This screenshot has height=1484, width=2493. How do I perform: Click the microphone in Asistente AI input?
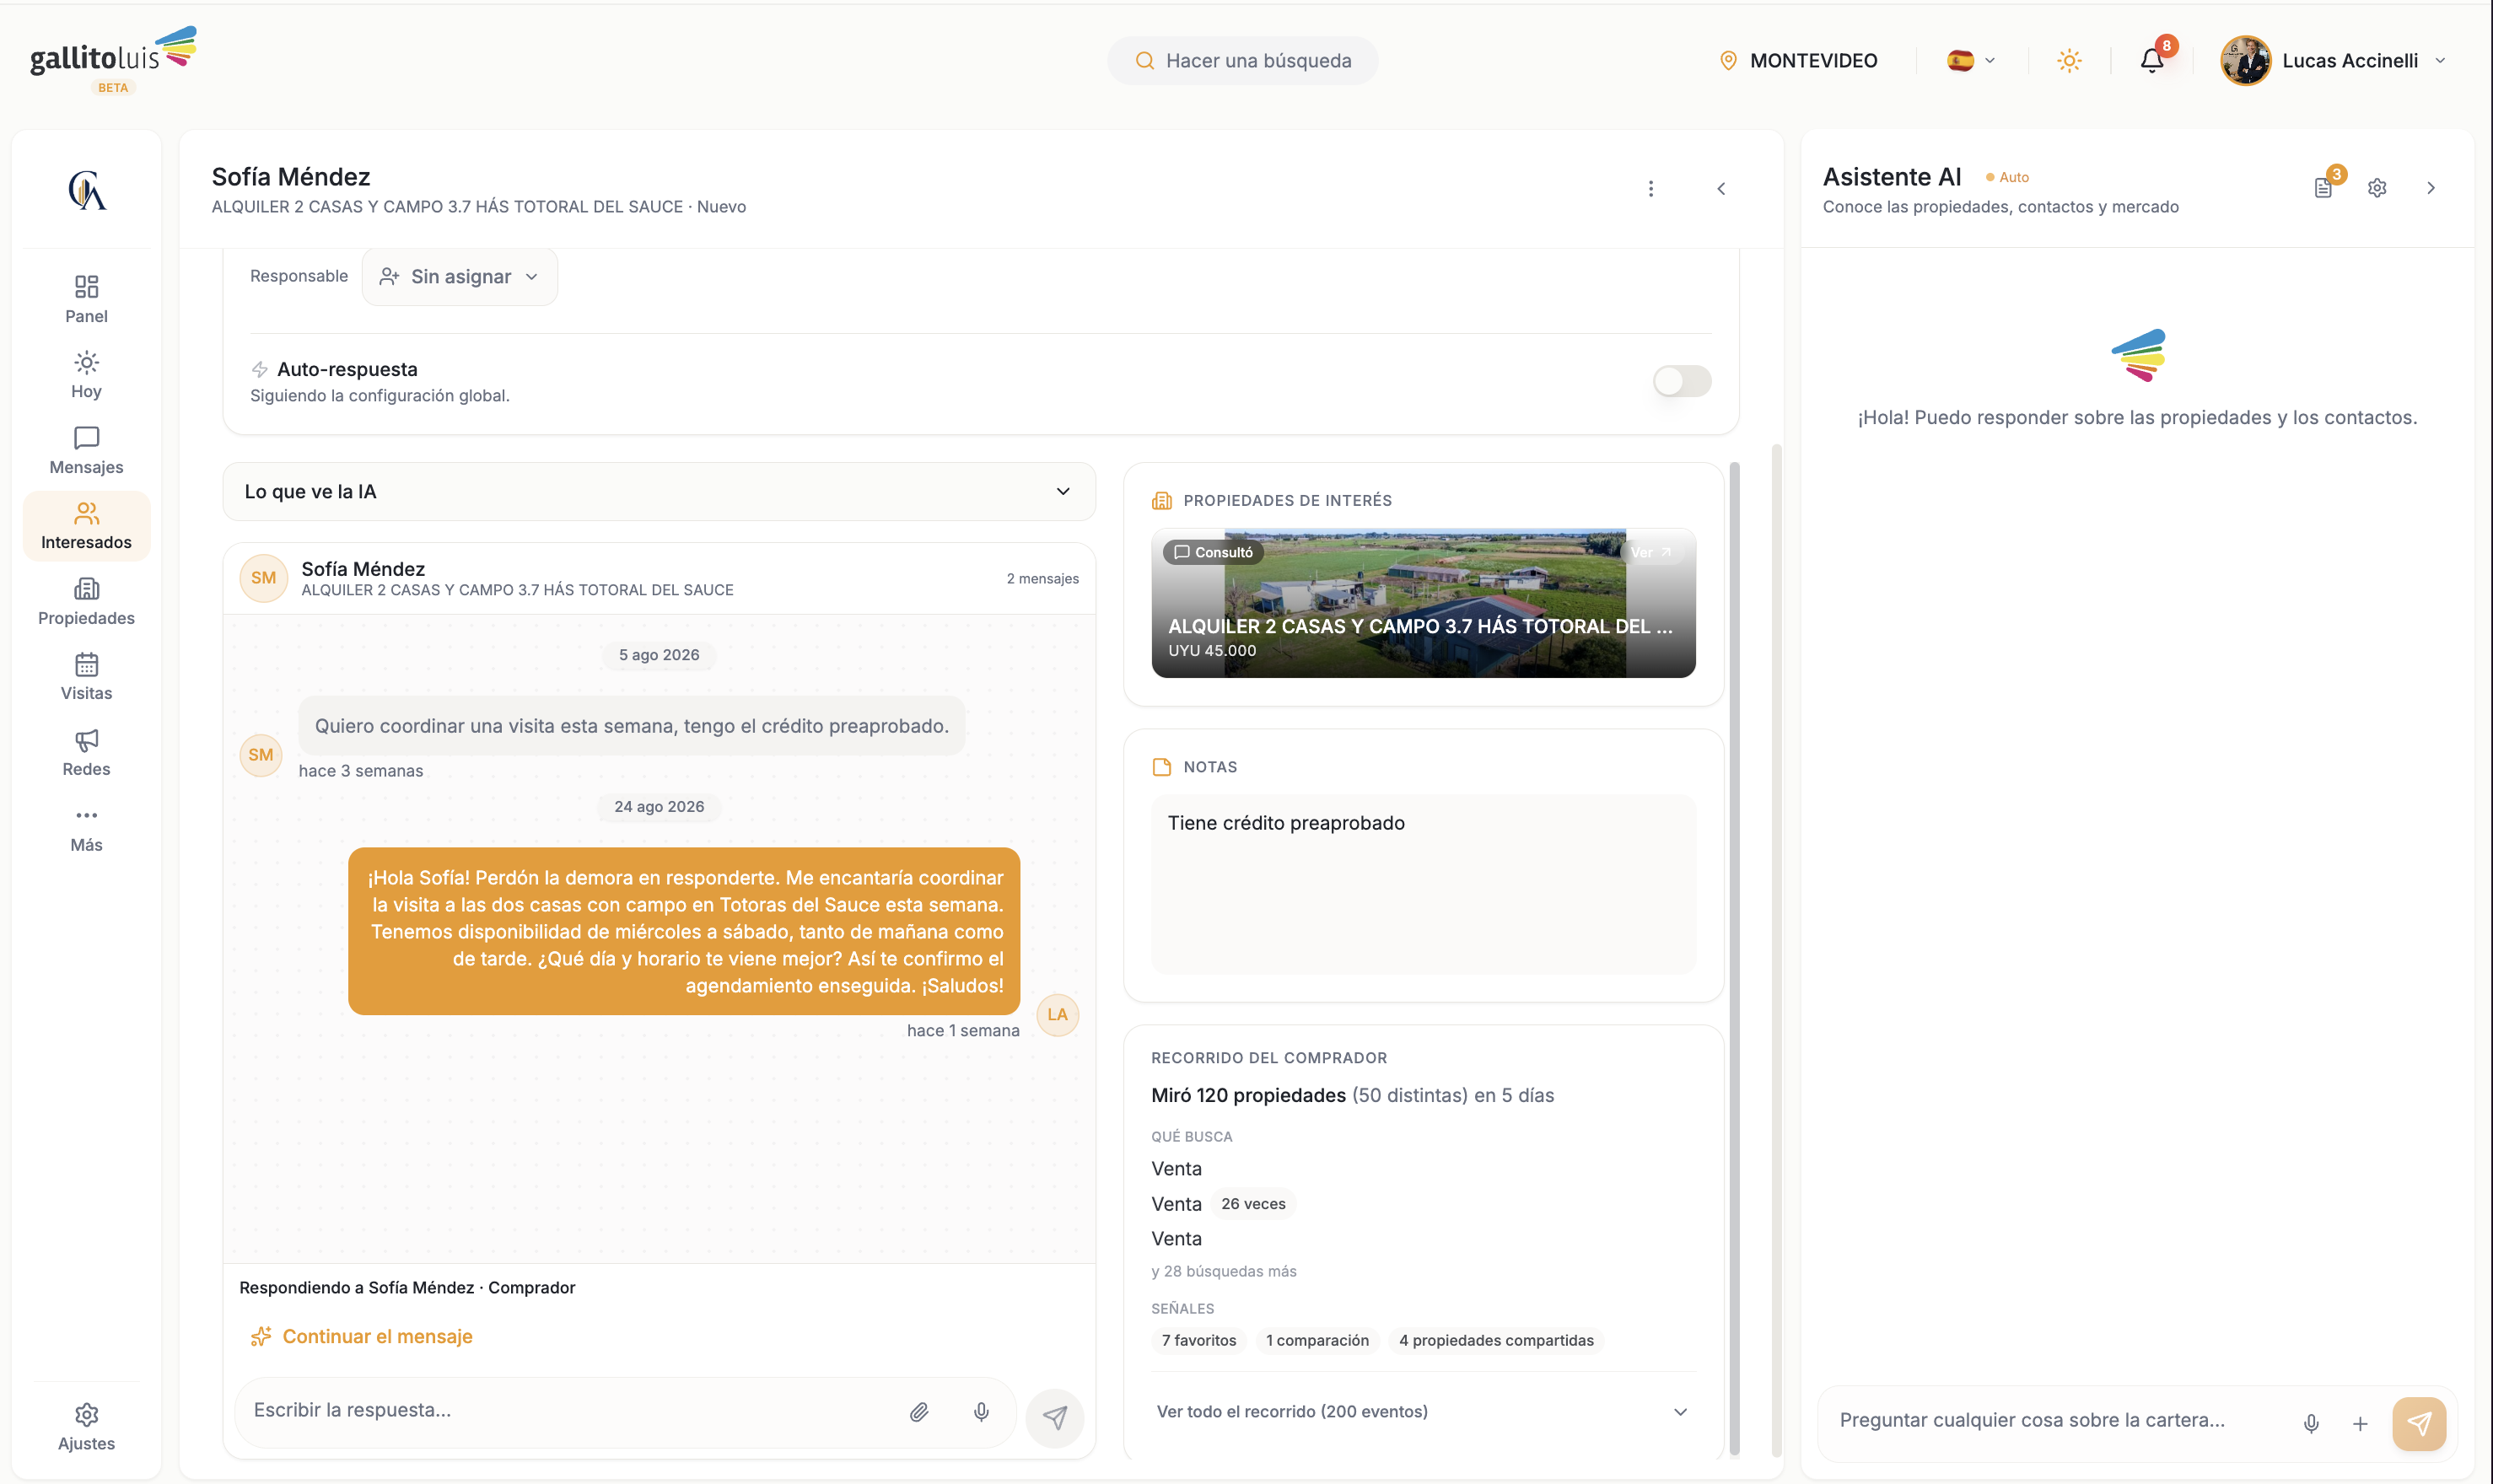click(2311, 1423)
